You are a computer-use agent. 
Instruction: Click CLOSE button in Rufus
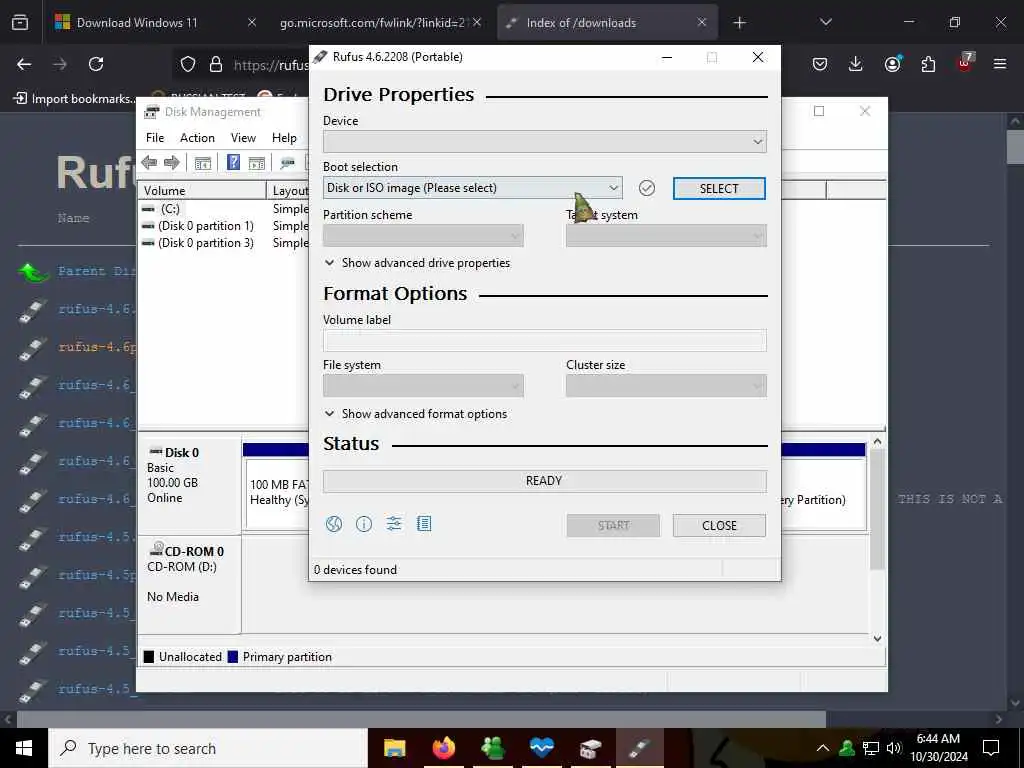[719, 526]
